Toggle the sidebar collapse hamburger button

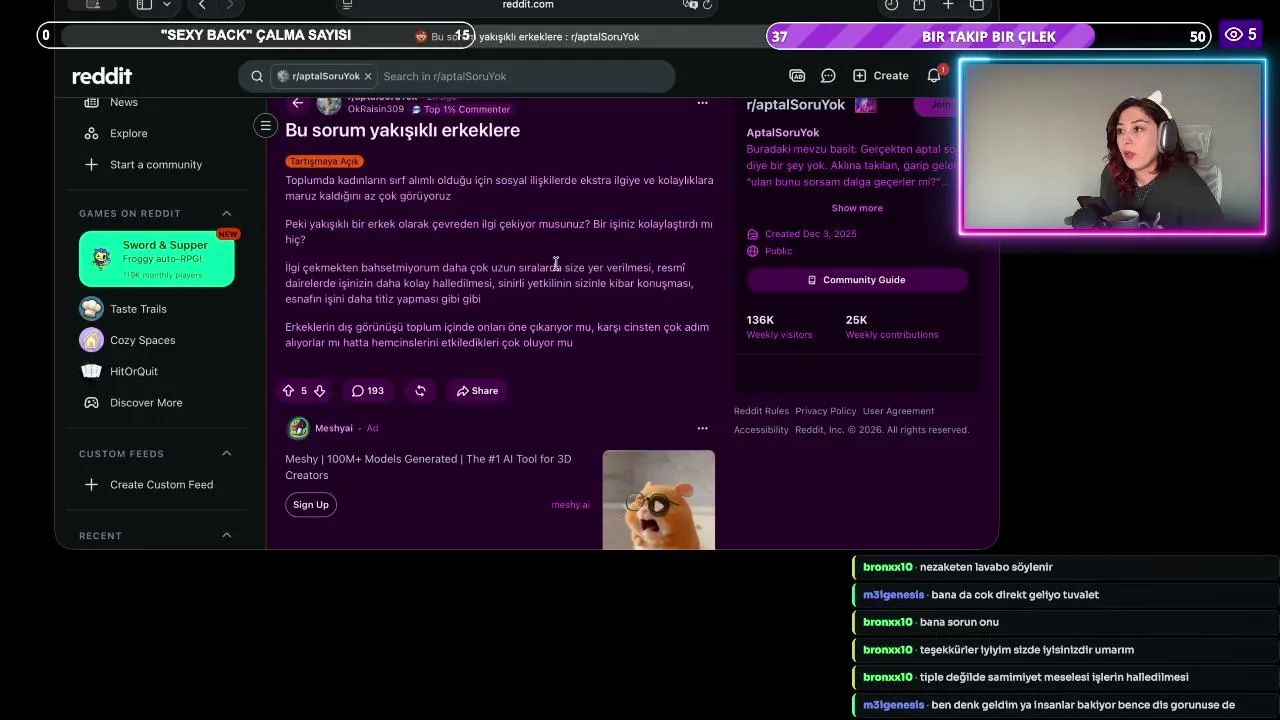click(265, 125)
